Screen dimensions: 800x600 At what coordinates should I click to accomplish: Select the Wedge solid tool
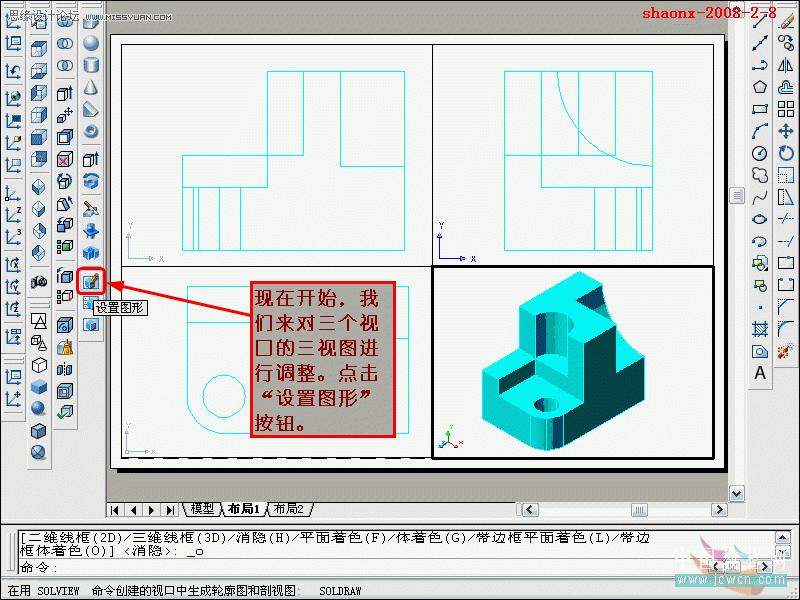[91, 109]
